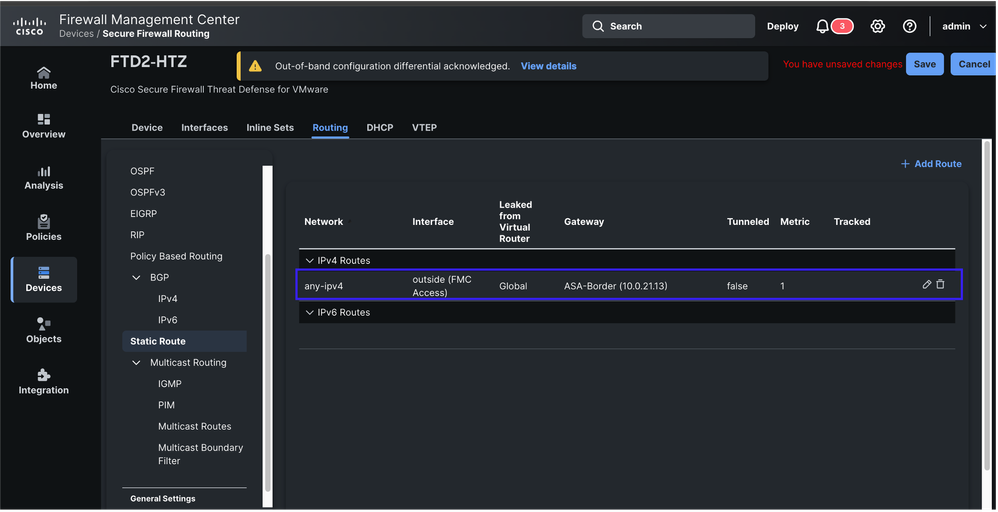
Task: Select IPv4 under BGP
Action: [x=168, y=299]
